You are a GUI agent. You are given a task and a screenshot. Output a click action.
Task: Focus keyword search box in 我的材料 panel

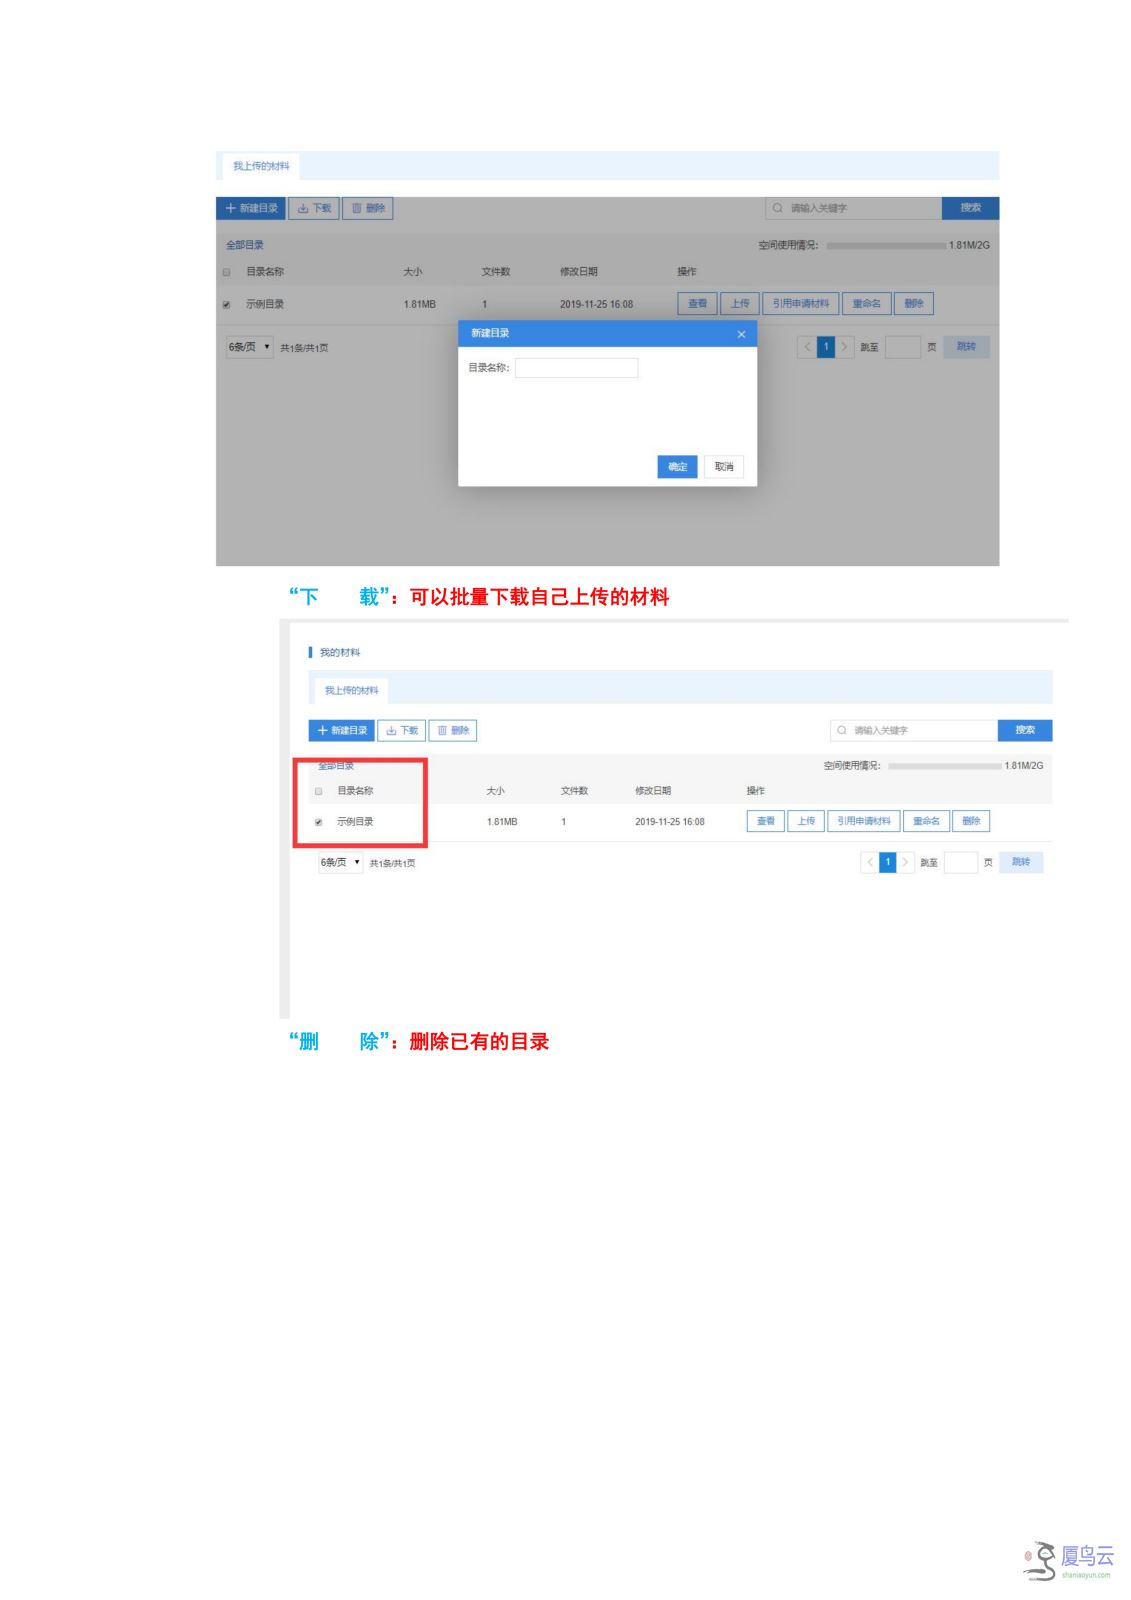[914, 731]
